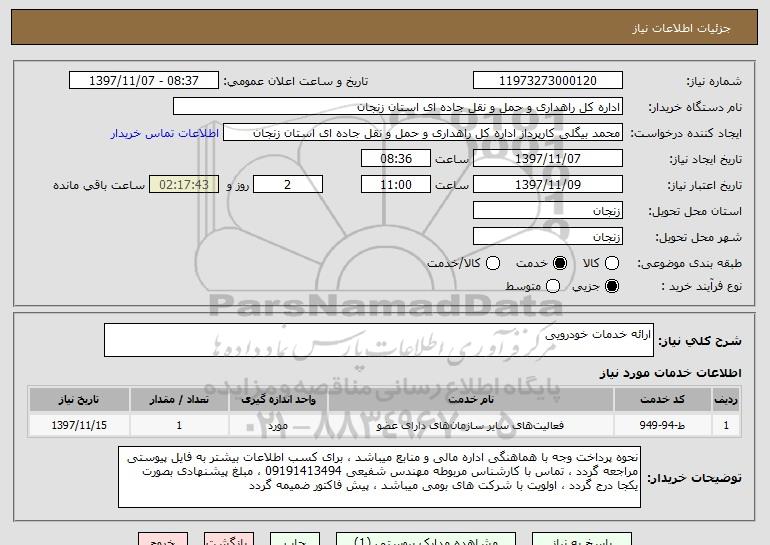Click the کد خدمت column header
This screenshot has width=770, height=545.
(662, 400)
